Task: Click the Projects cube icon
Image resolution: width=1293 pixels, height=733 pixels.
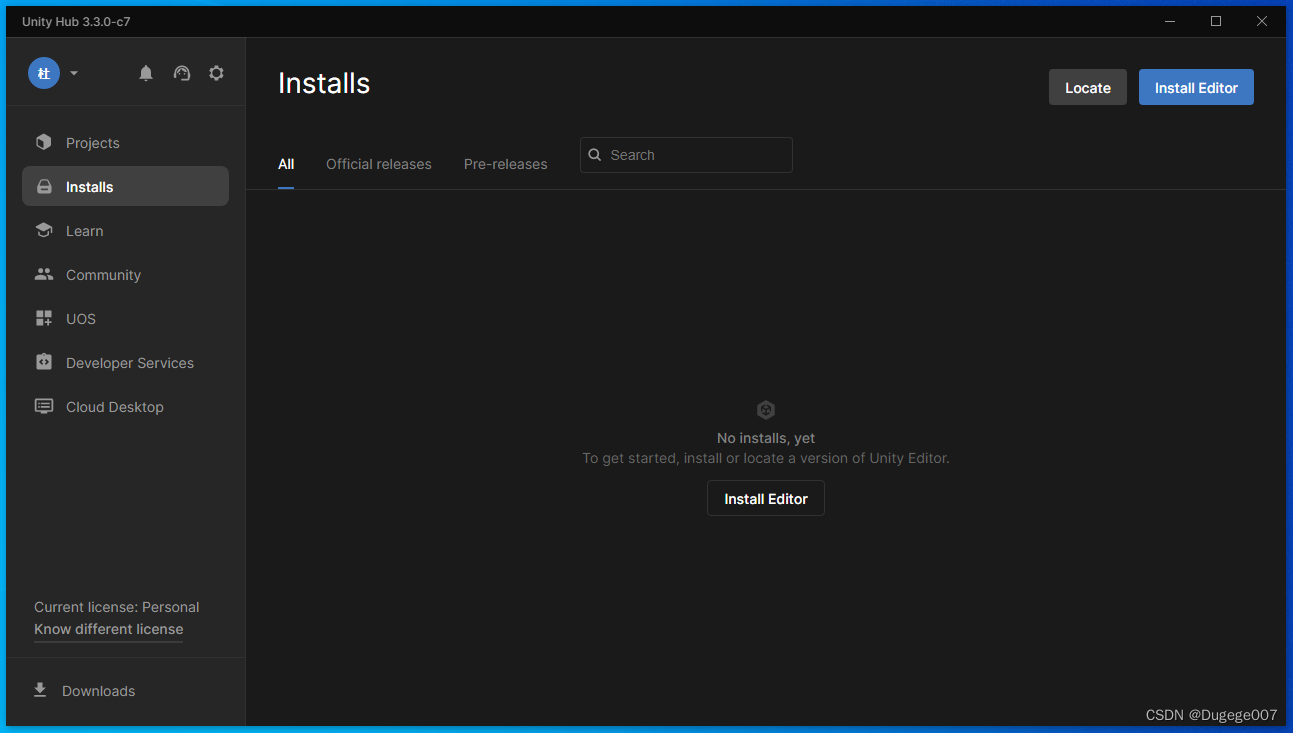Action: point(43,142)
